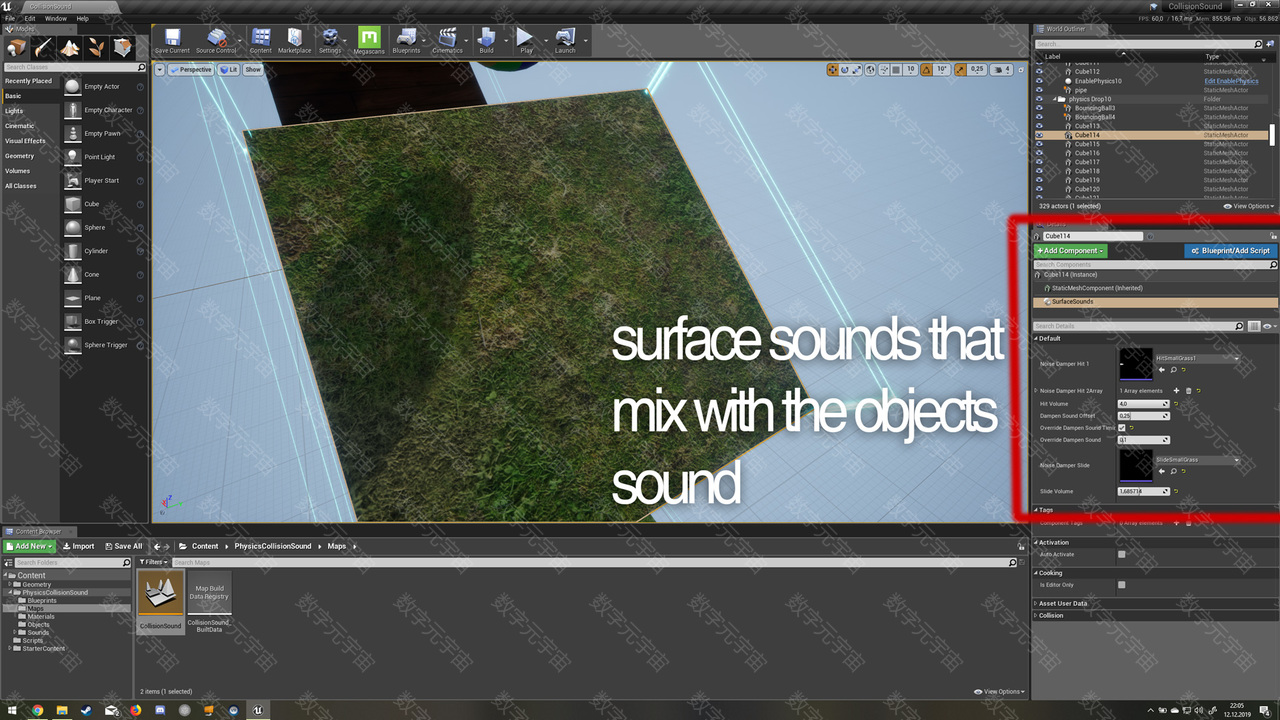
Task: Select the Geometry Editing mode icon
Action: (122, 48)
